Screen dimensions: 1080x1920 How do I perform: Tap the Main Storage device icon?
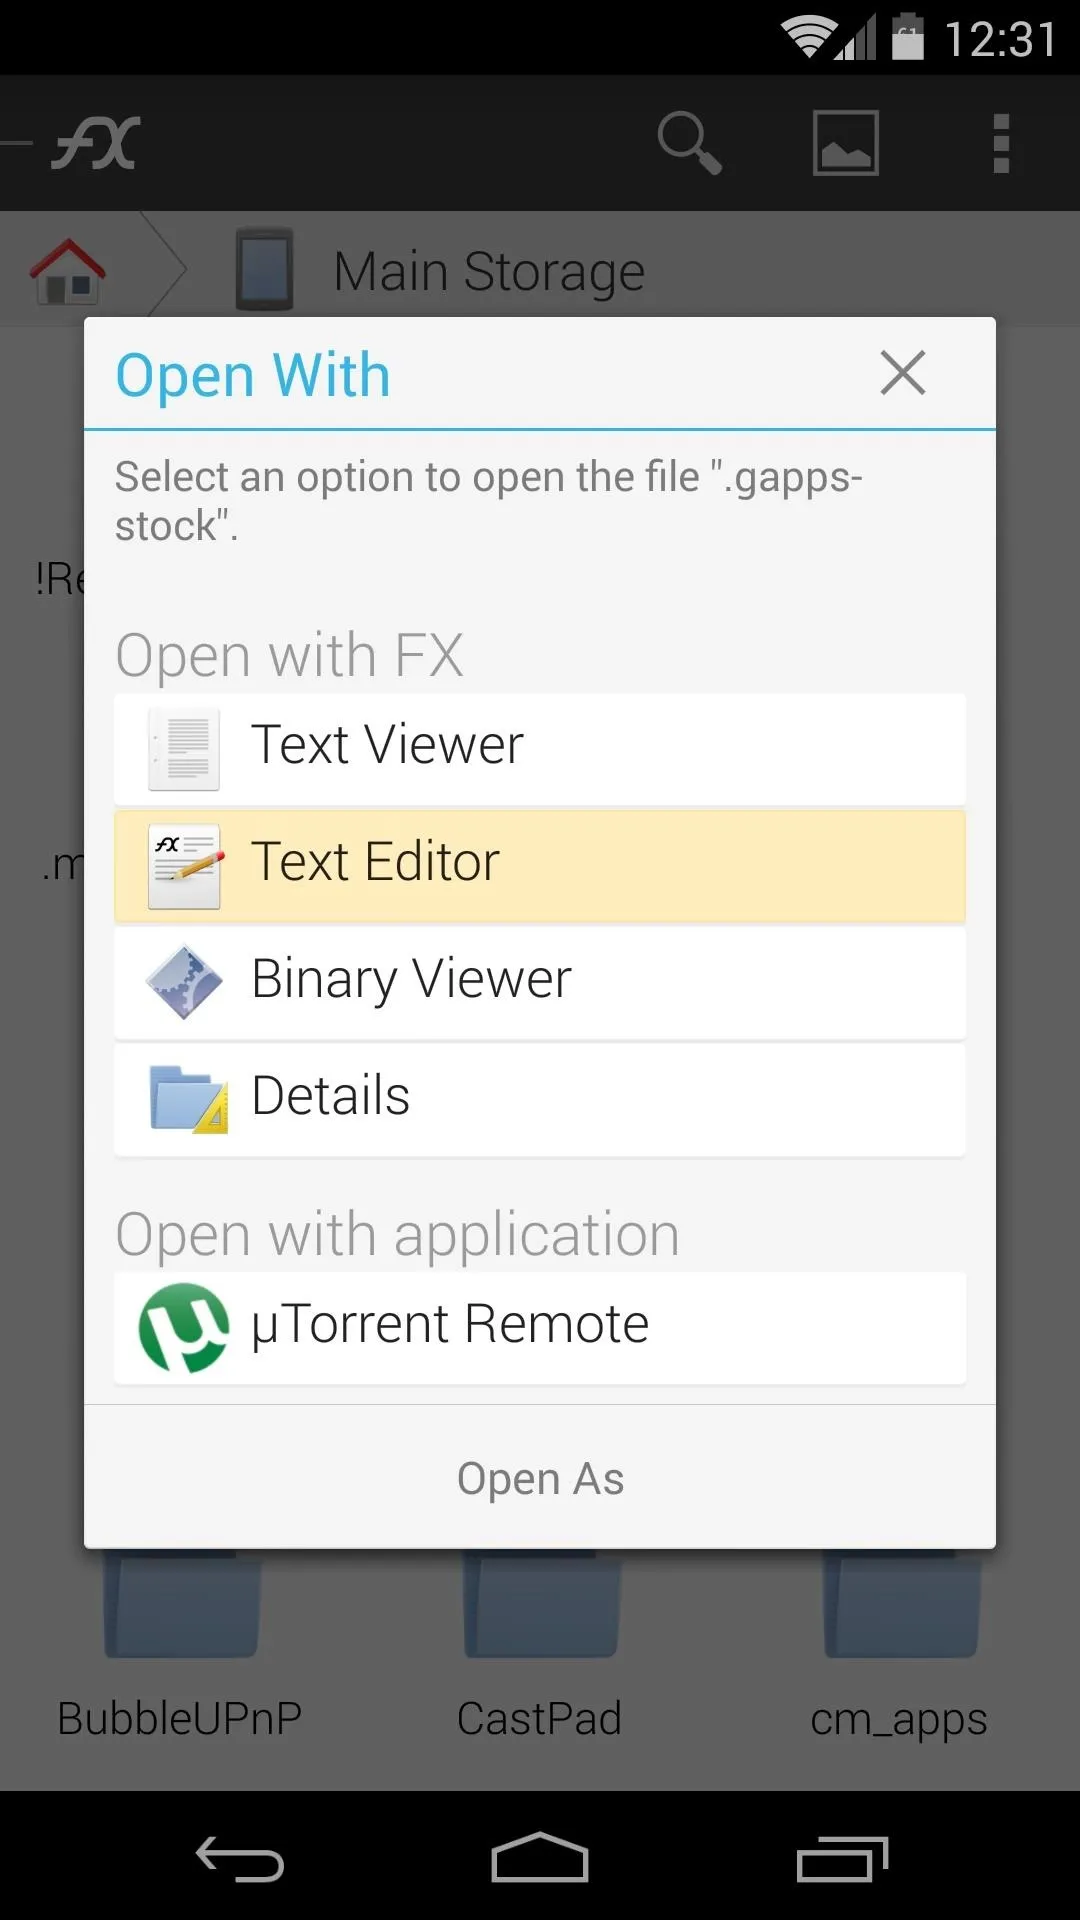265,270
